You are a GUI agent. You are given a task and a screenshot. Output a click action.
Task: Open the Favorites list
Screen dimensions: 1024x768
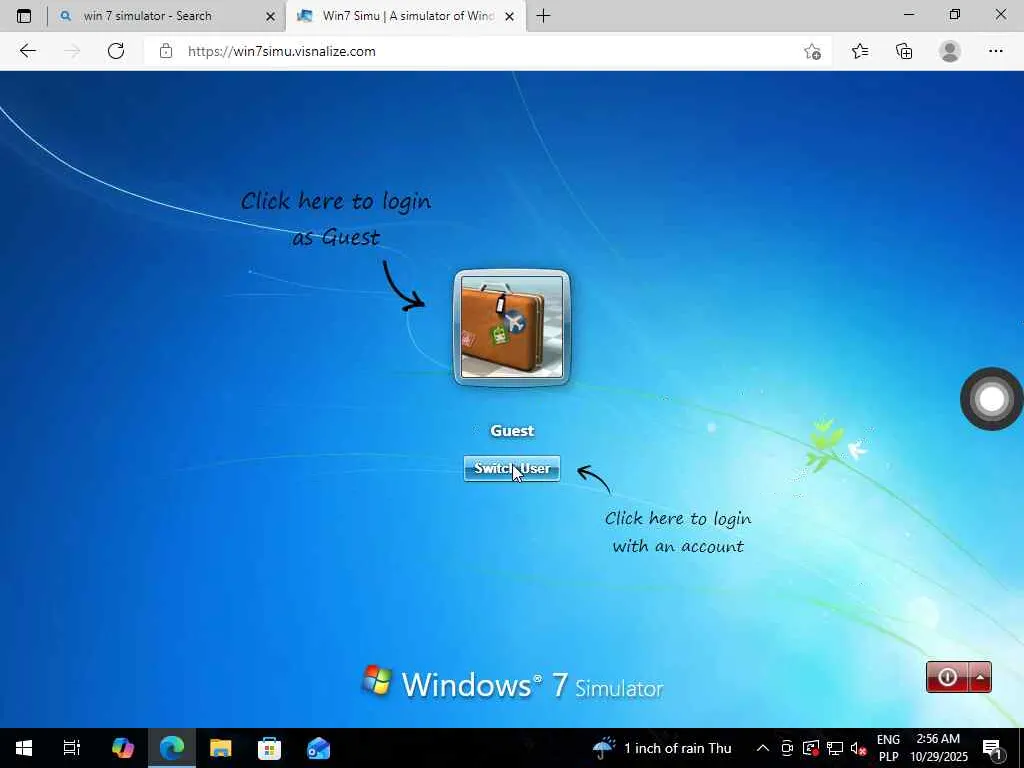[860, 51]
